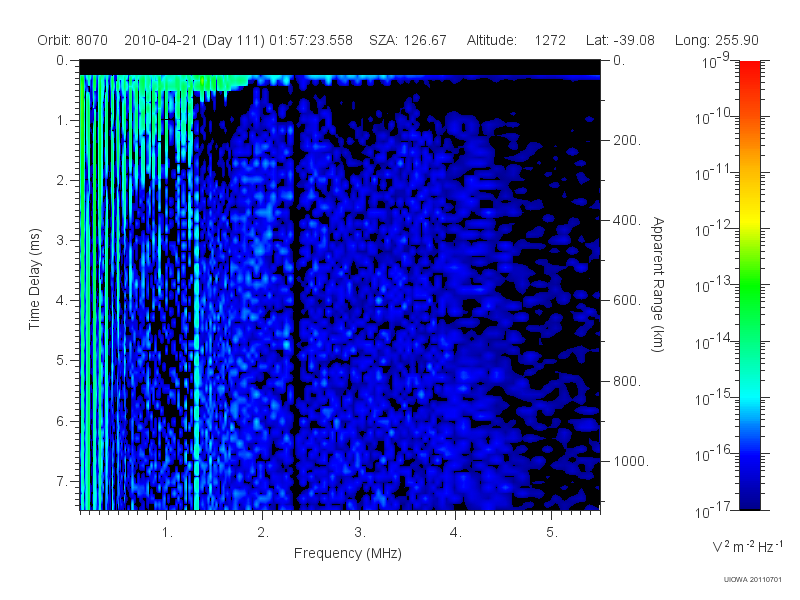Click the altitude value '1272'
Viewport: 800px width, 600px height.
[550, 40]
